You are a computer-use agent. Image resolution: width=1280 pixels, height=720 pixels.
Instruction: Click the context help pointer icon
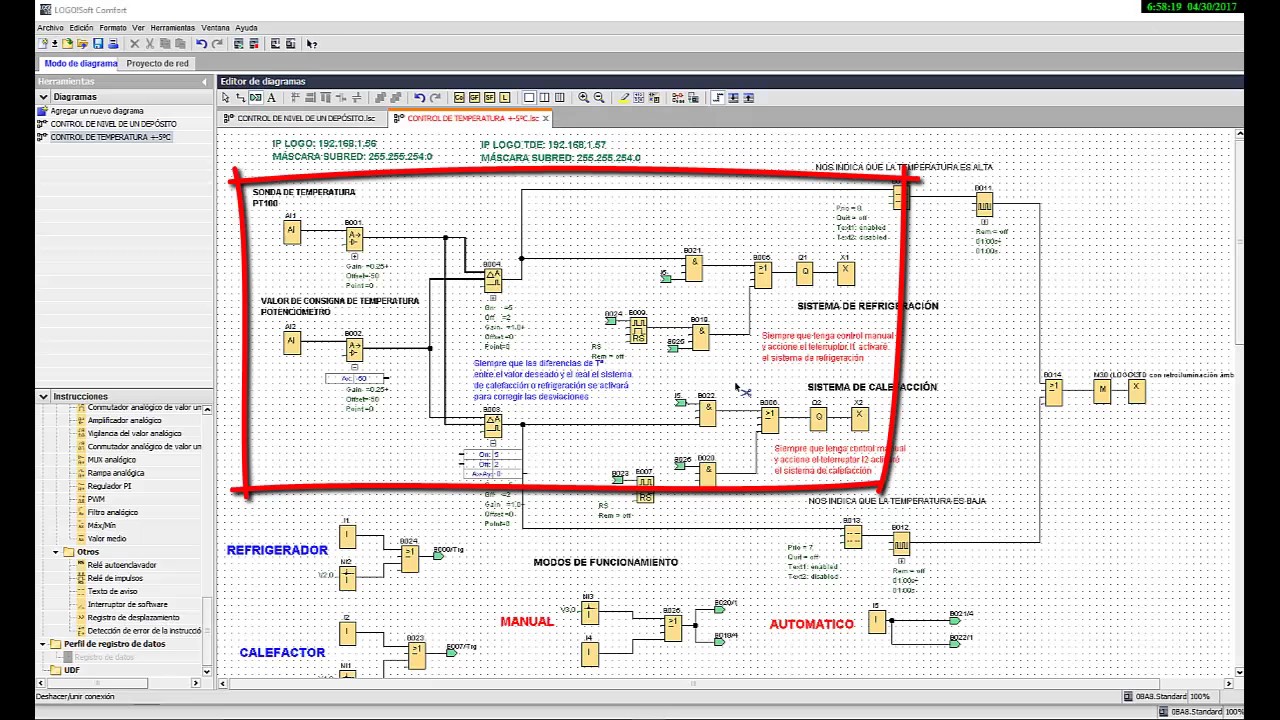pyautogui.click(x=311, y=44)
